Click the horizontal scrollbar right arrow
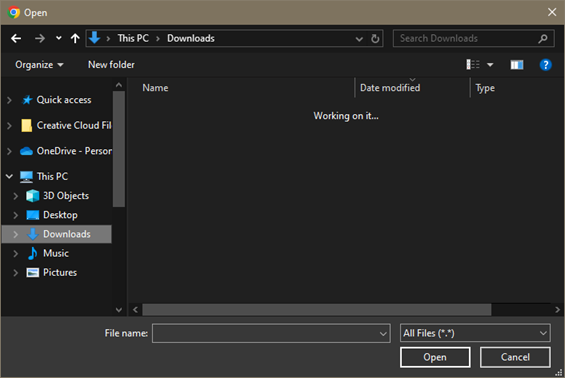The width and height of the screenshot is (565, 378). [557, 310]
